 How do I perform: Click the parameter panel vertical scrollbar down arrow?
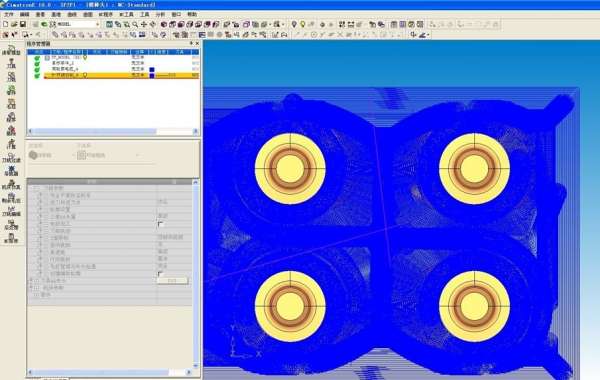pyautogui.click(x=196, y=366)
